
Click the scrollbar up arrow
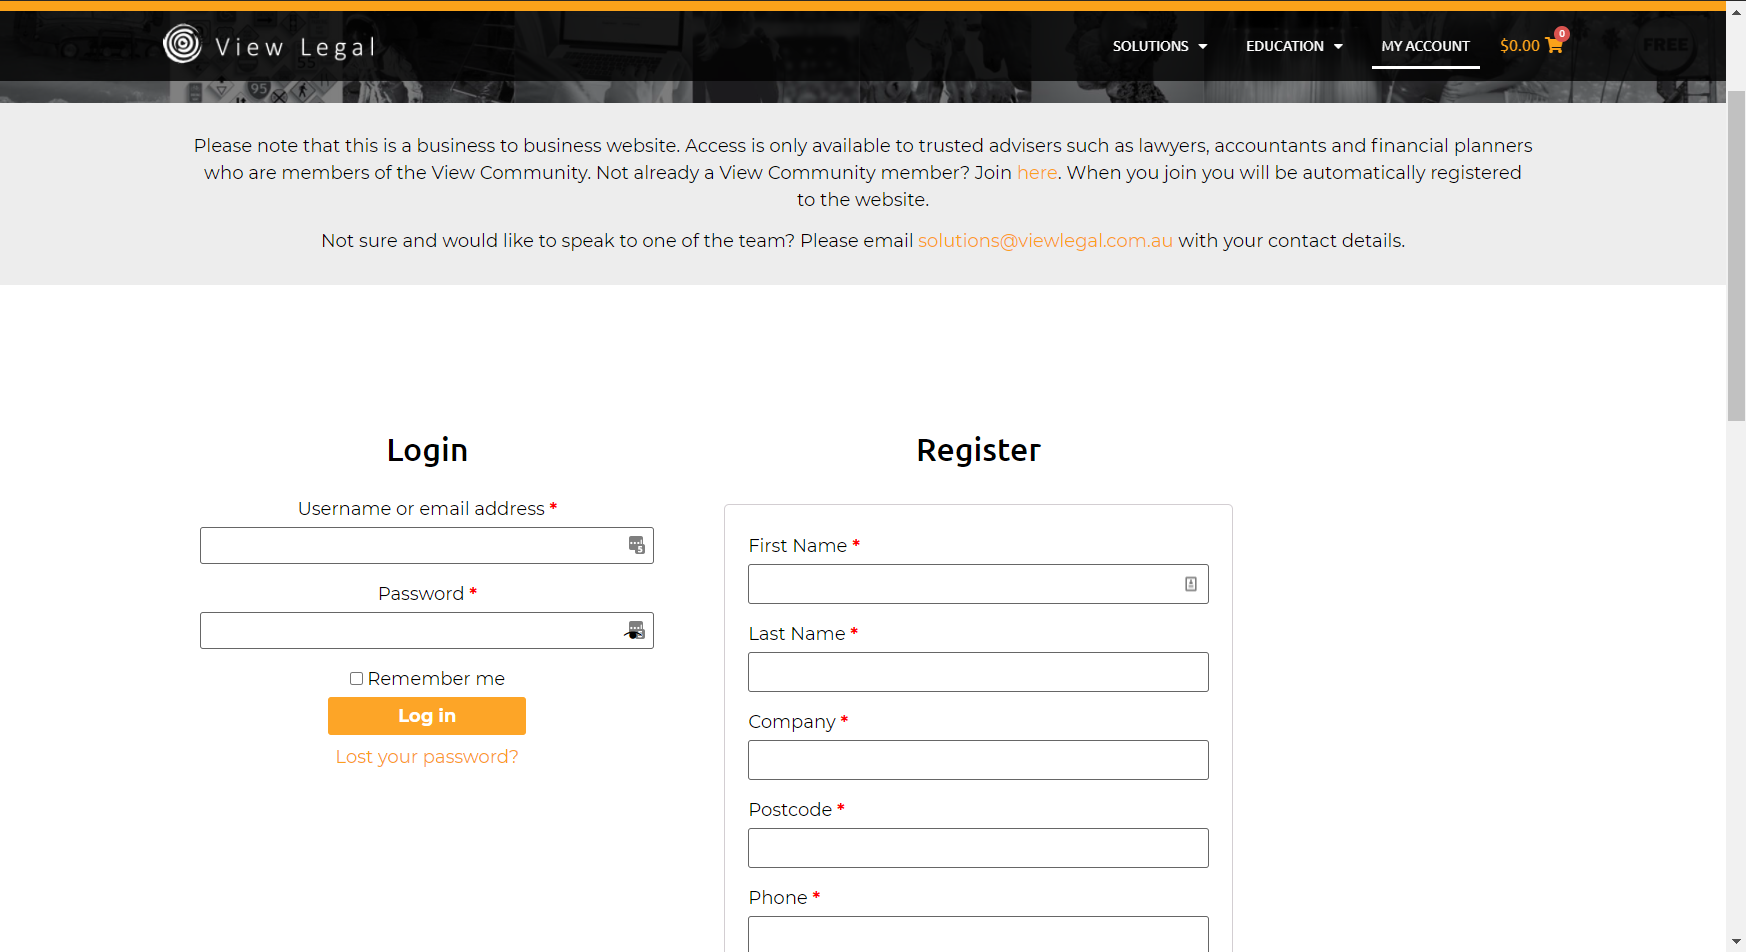click(1736, 10)
